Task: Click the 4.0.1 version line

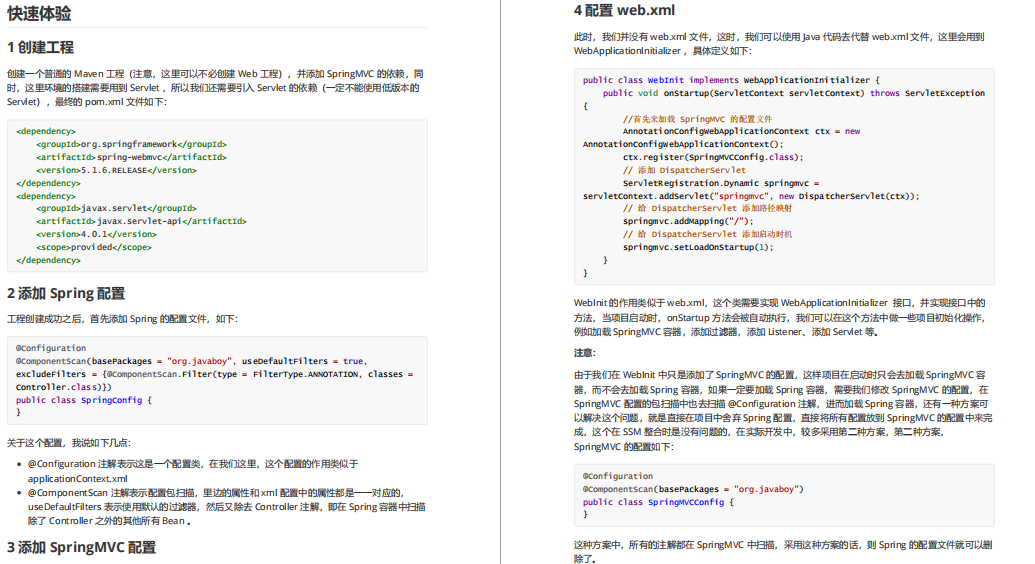Action: coord(96,234)
